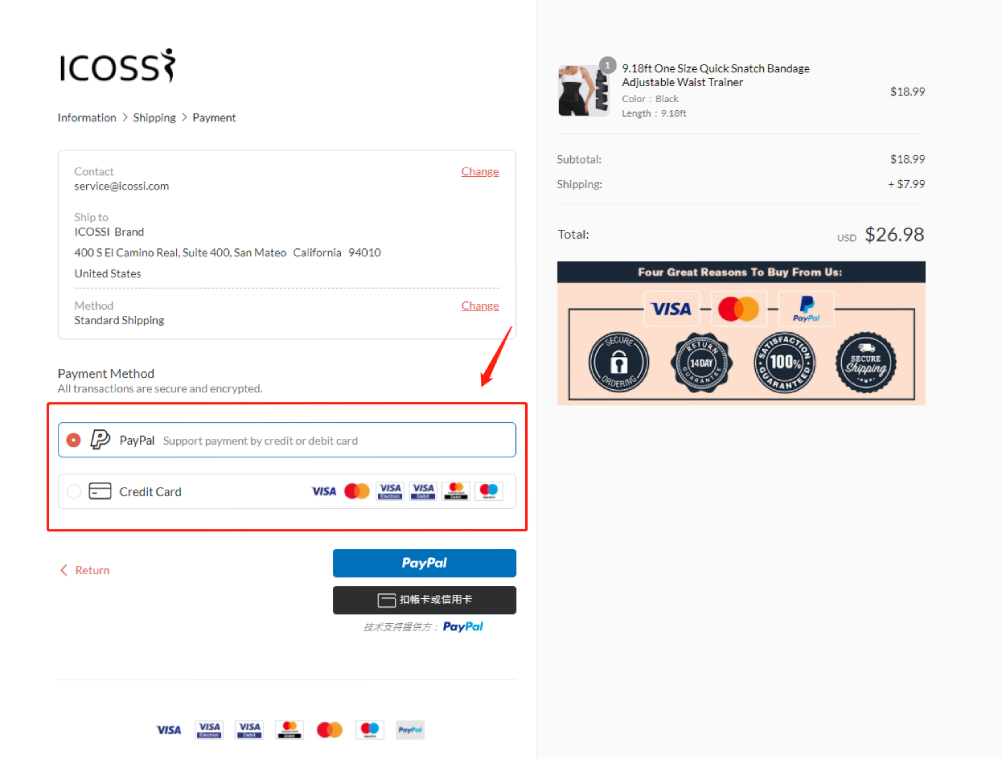Click the waist trainer product thumbnail
Image resolution: width=1002 pixels, height=779 pixels.
tap(583, 91)
